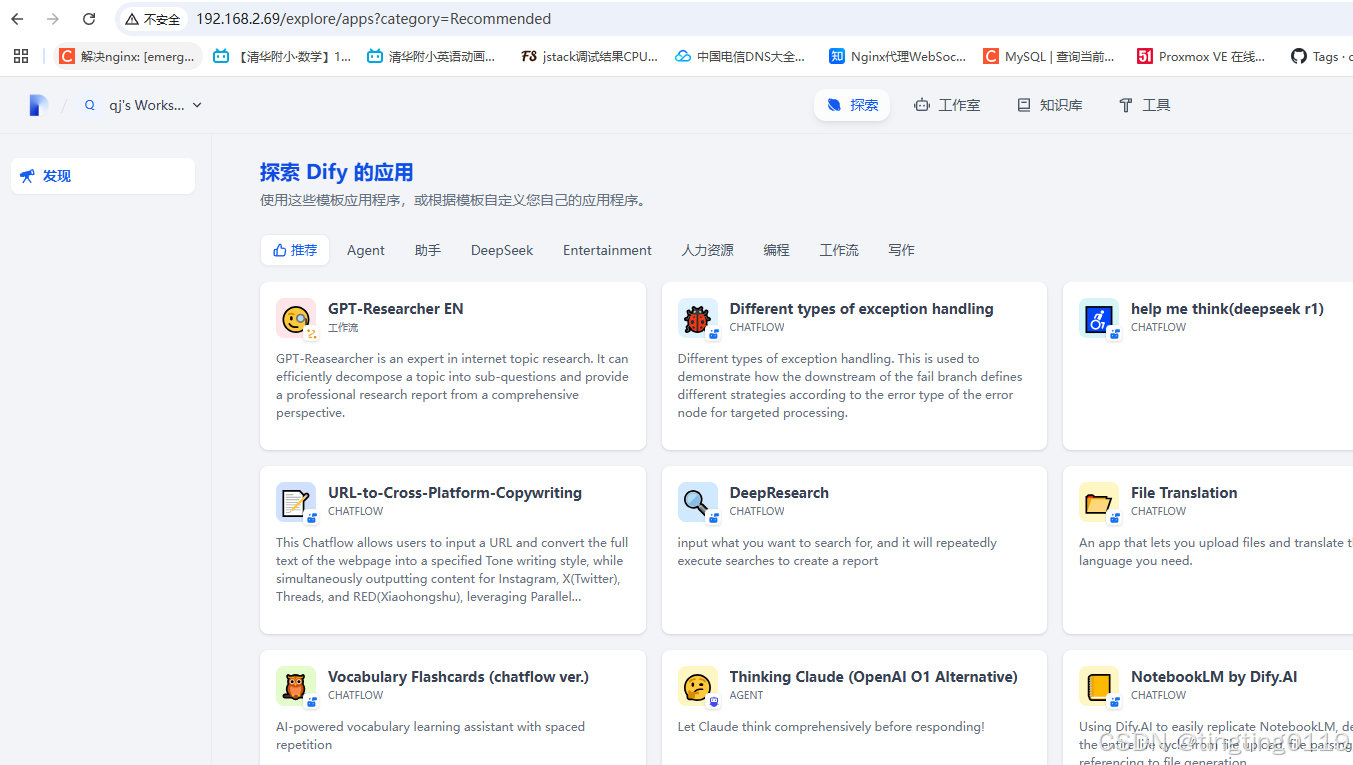
Task: Click the 不安全 security warning badge
Action: (x=153, y=19)
